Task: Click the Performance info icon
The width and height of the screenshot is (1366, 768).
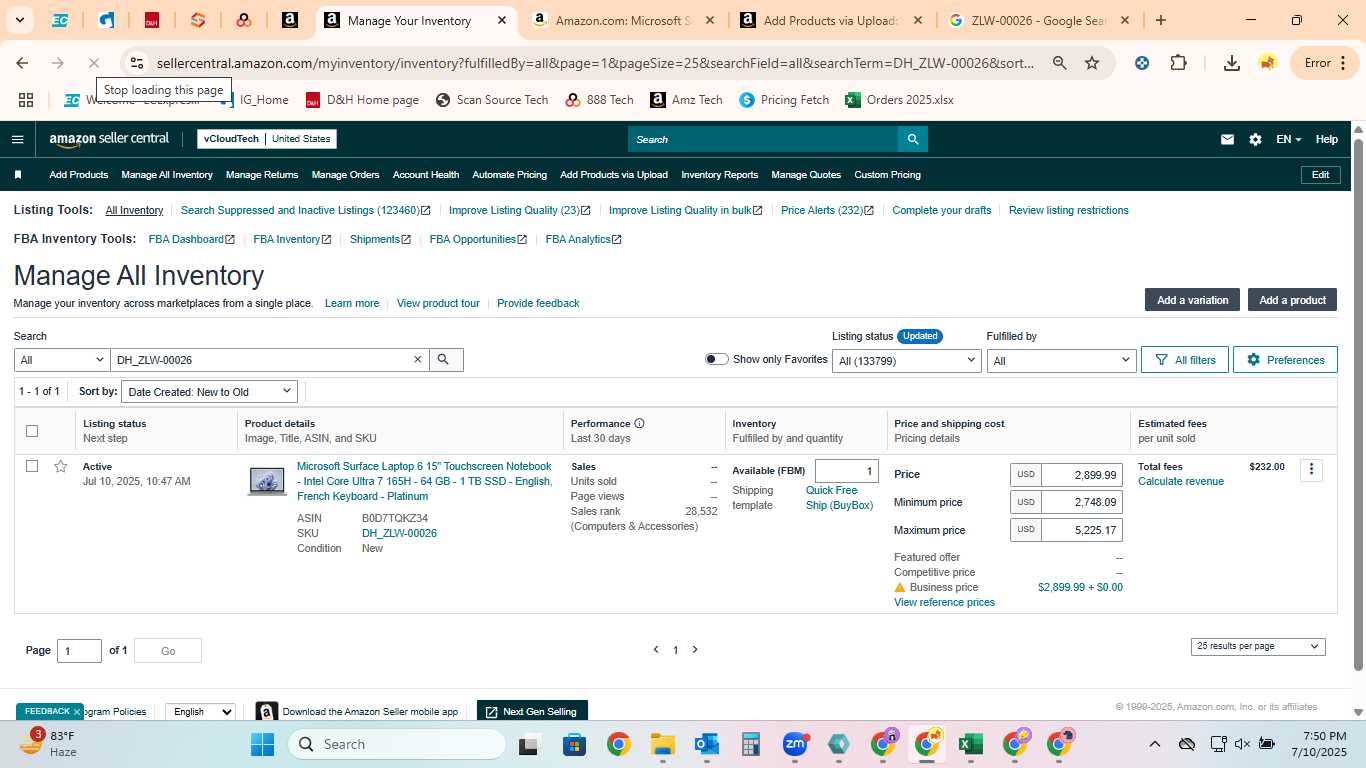Action: coord(639,424)
